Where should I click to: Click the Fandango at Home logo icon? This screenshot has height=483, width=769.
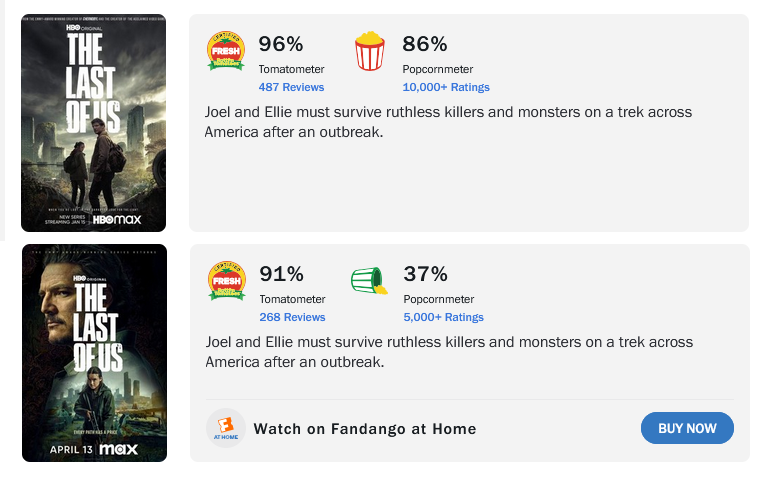[x=226, y=428]
